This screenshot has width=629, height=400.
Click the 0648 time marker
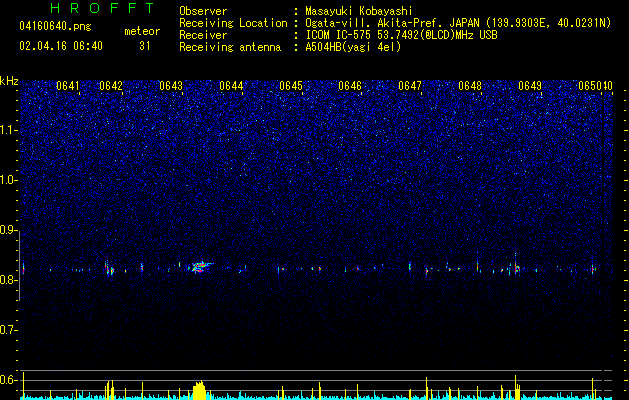(x=470, y=86)
